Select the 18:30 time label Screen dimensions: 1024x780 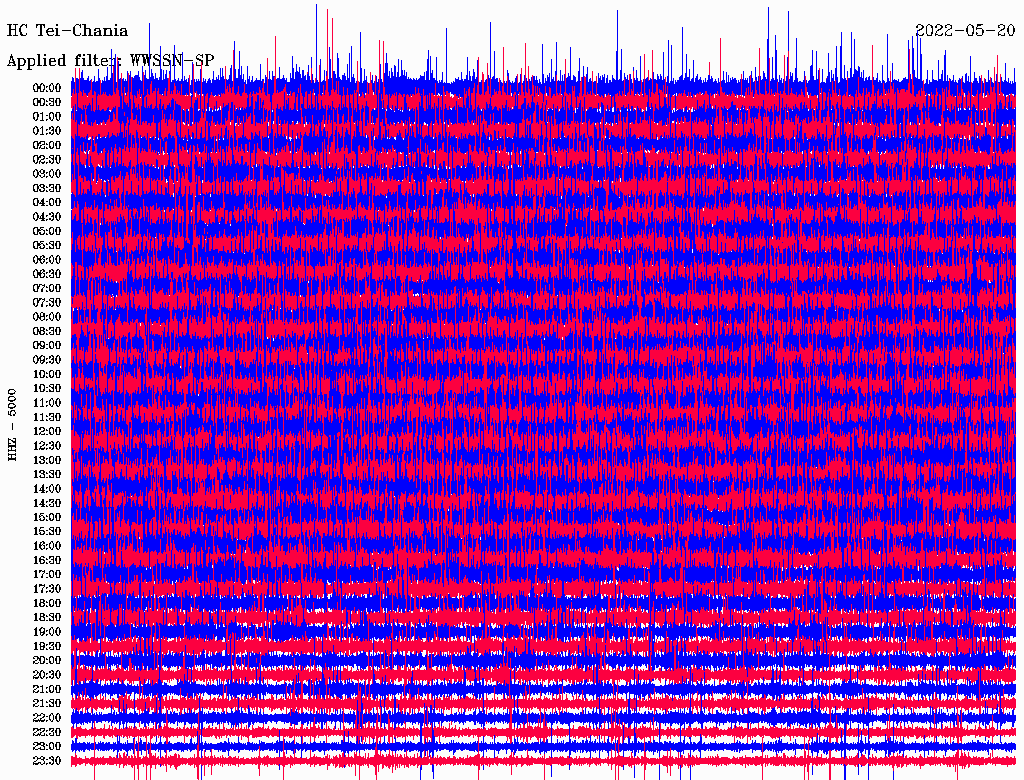47,618
